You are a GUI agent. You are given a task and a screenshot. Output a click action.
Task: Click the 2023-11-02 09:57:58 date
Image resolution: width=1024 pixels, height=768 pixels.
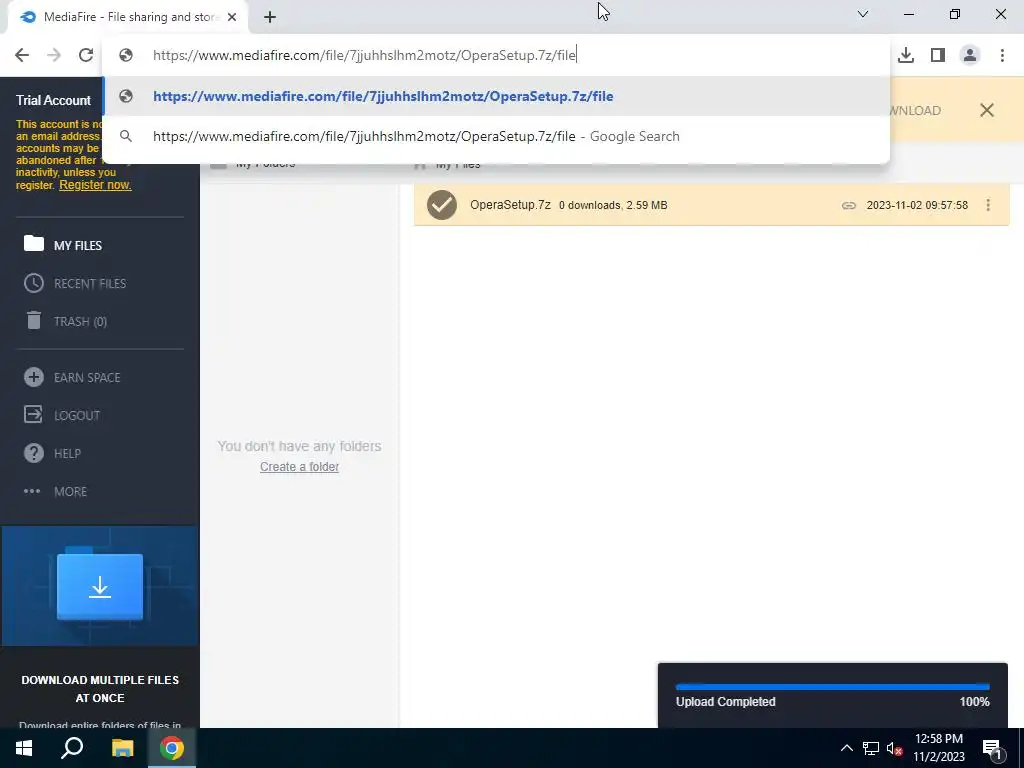coord(917,205)
